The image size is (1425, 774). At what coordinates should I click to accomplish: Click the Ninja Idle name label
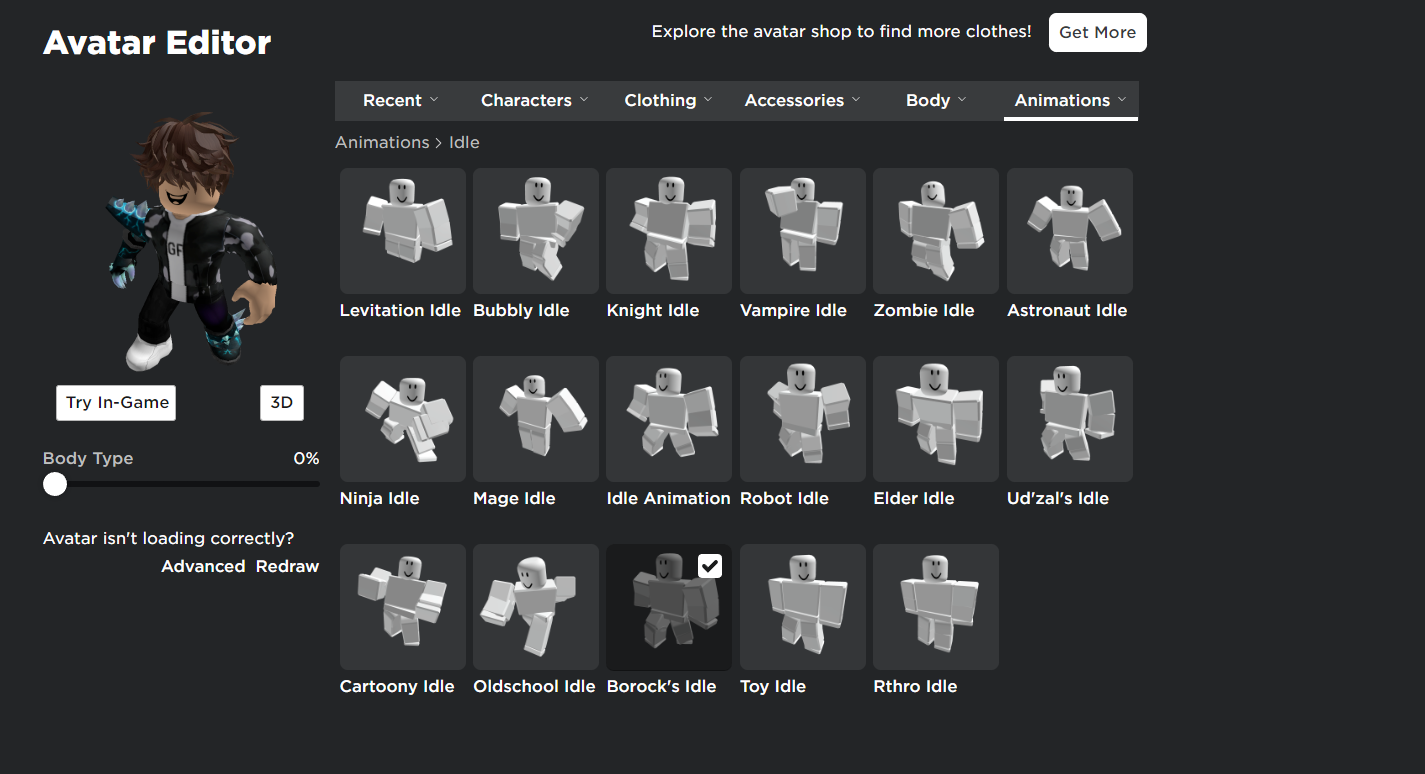(x=380, y=498)
